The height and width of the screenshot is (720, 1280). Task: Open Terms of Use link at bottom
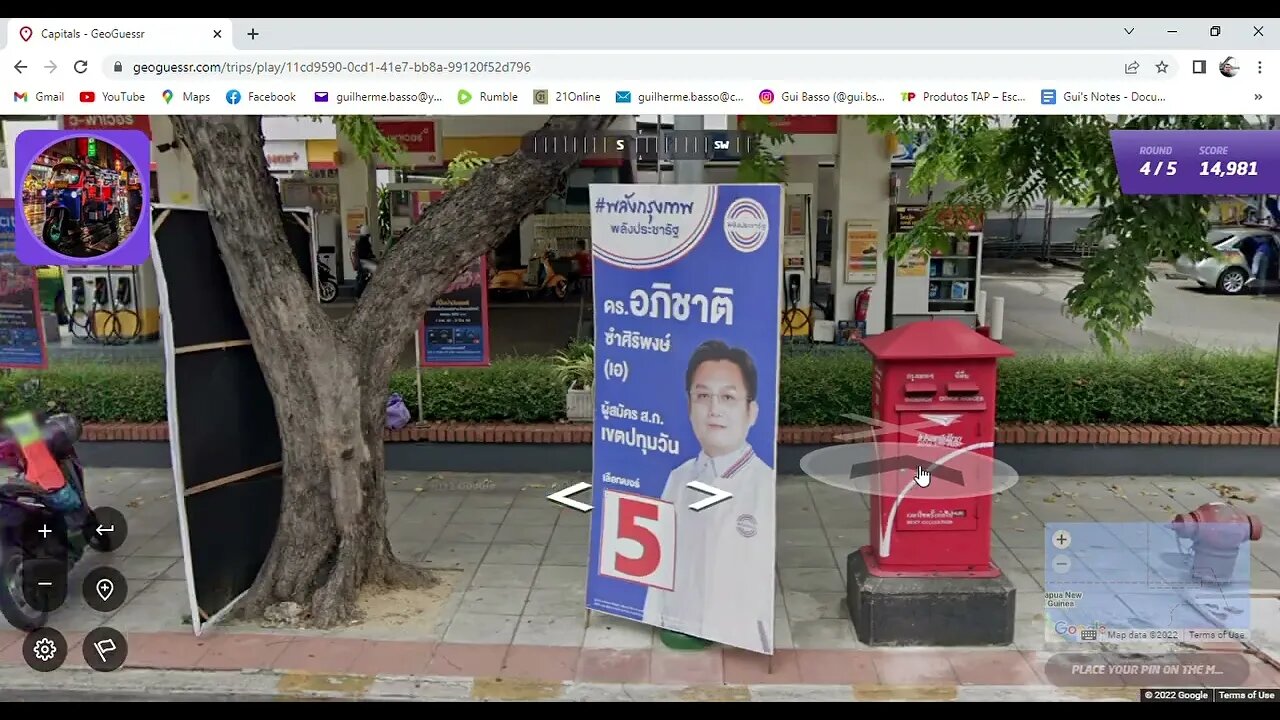click(1246, 695)
